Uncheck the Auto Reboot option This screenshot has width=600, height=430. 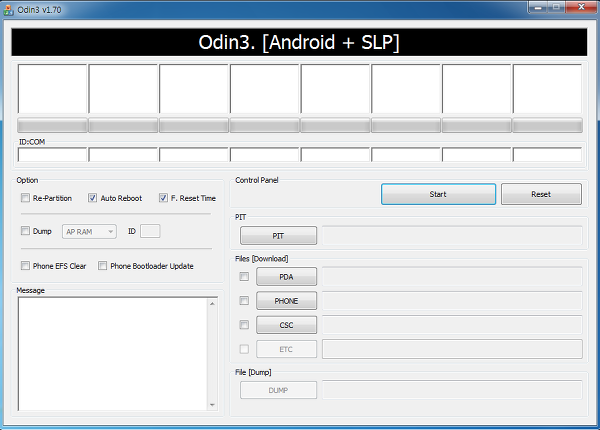(93, 198)
